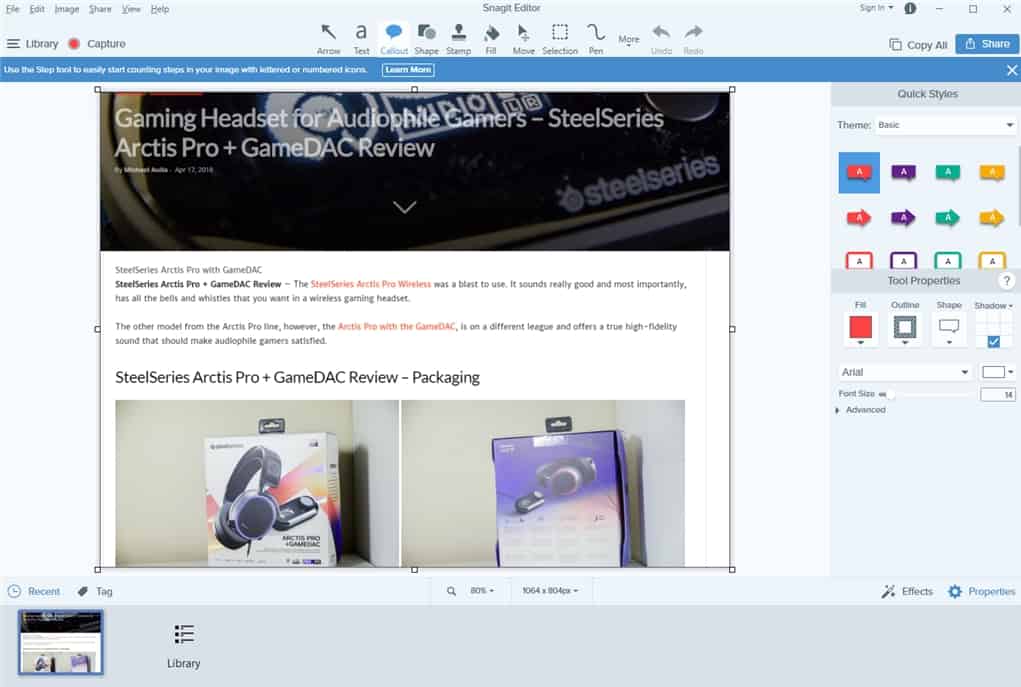The image size is (1021, 687).
Task: Open the Recent clock panel
Action: (34, 591)
